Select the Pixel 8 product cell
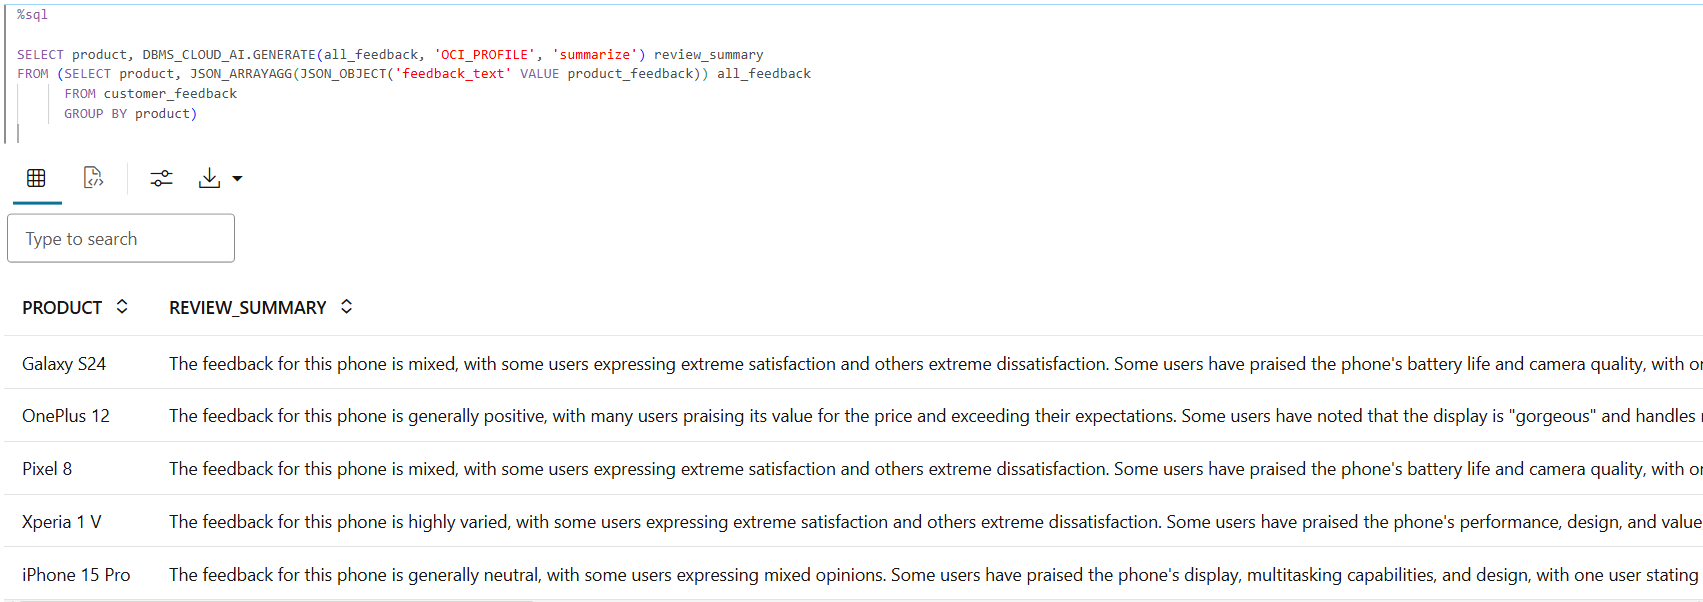The width and height of the screenshot is (1703, 602). (x=47, y=469)
